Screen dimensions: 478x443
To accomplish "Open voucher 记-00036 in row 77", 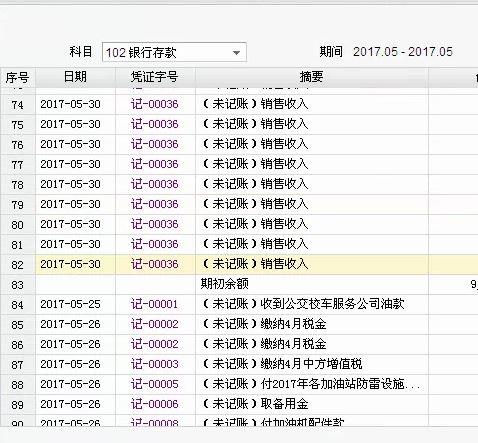I will [155, 164].
